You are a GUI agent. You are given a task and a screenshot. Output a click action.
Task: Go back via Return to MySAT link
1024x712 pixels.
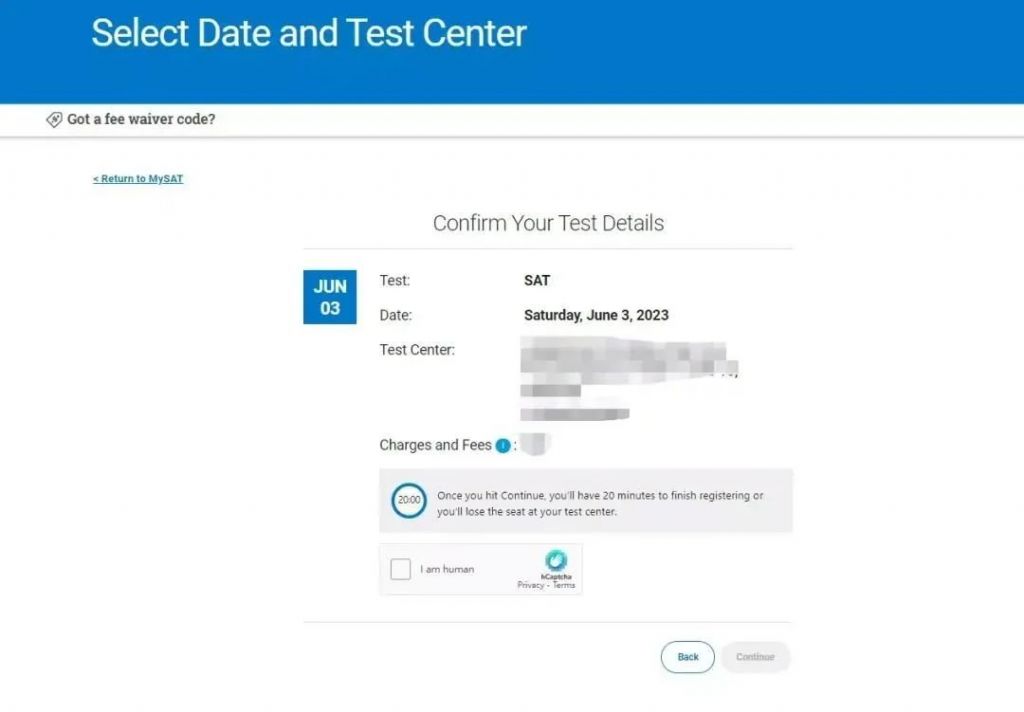pyautogui.click(x=138, y=179)
